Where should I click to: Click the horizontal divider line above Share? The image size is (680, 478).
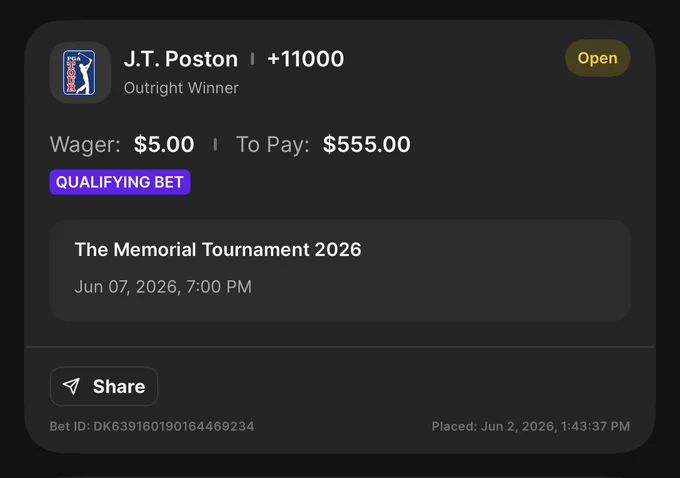pyautogui.click(x=340, y=347)
